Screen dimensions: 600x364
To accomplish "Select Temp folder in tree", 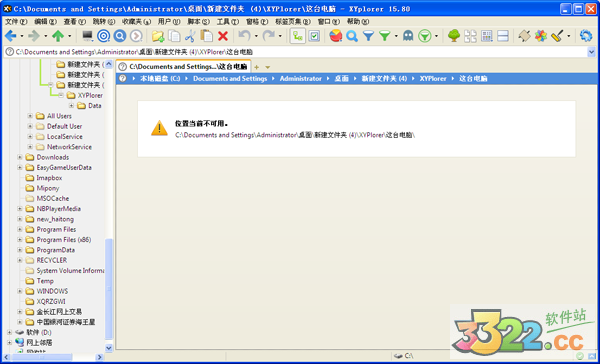I will coord(45,281).
